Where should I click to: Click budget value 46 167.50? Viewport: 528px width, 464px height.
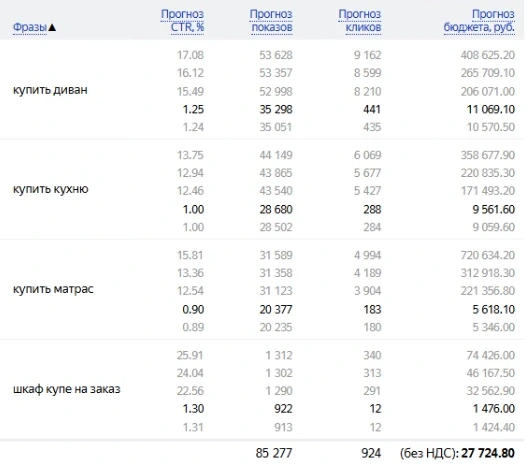(x=491, y=373)
